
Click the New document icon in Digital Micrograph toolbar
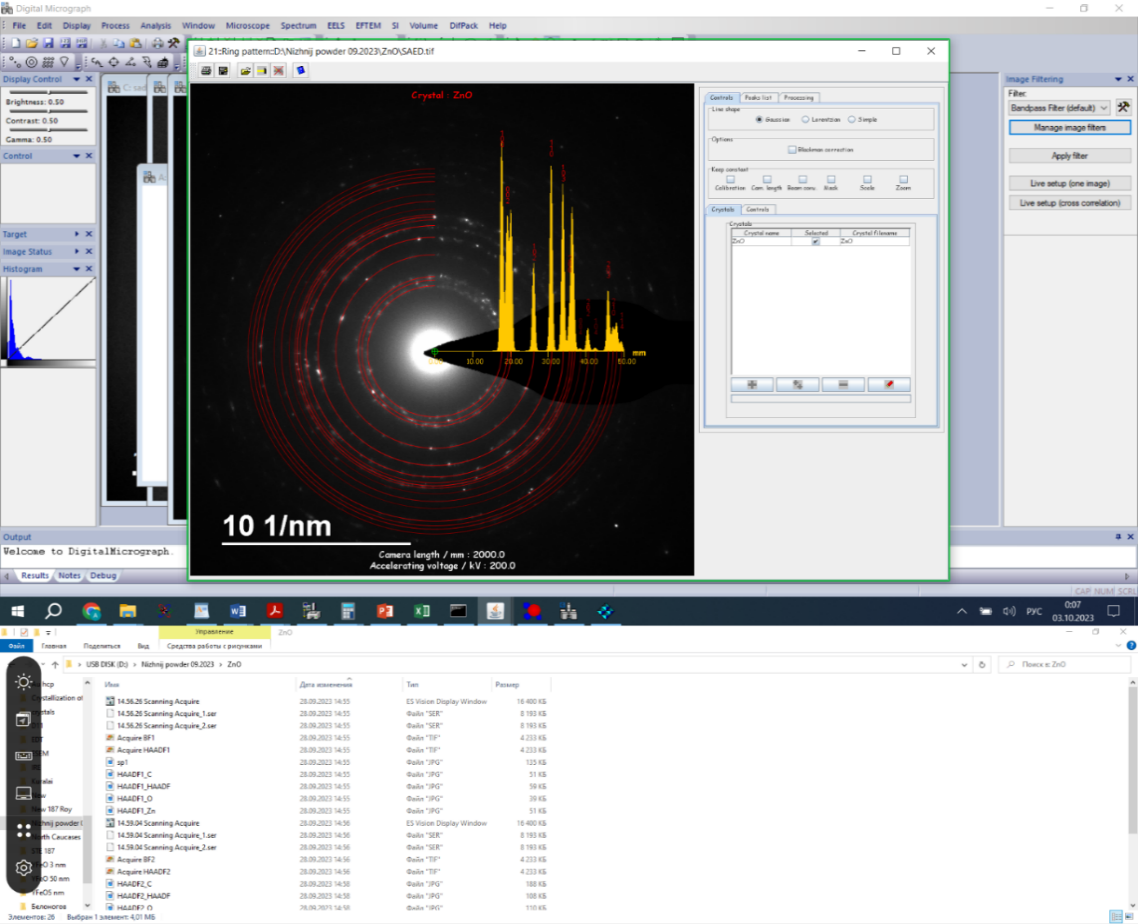click(x=16, y=44)
